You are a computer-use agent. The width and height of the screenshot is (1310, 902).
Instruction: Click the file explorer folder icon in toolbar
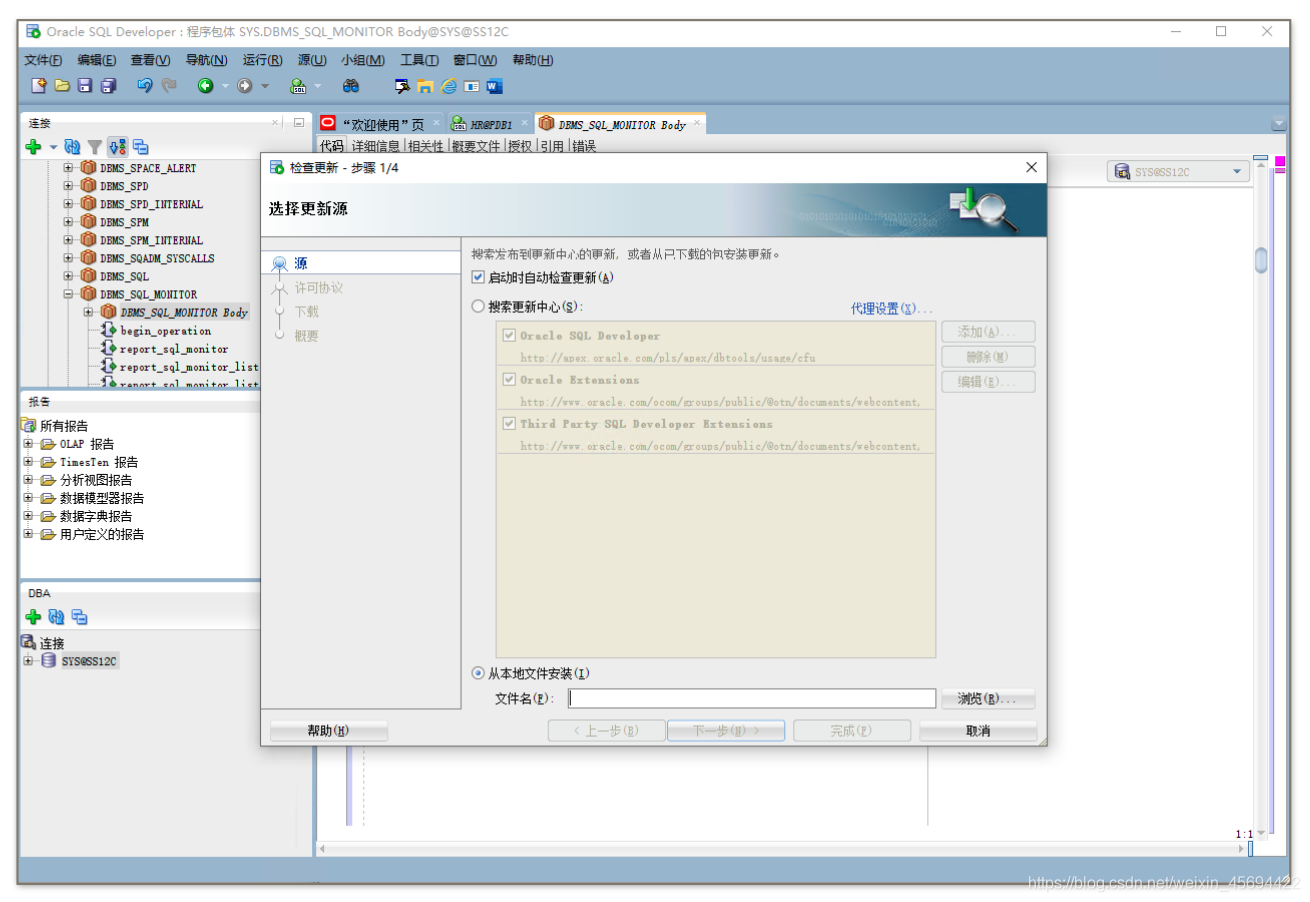[x=425, y=86]
